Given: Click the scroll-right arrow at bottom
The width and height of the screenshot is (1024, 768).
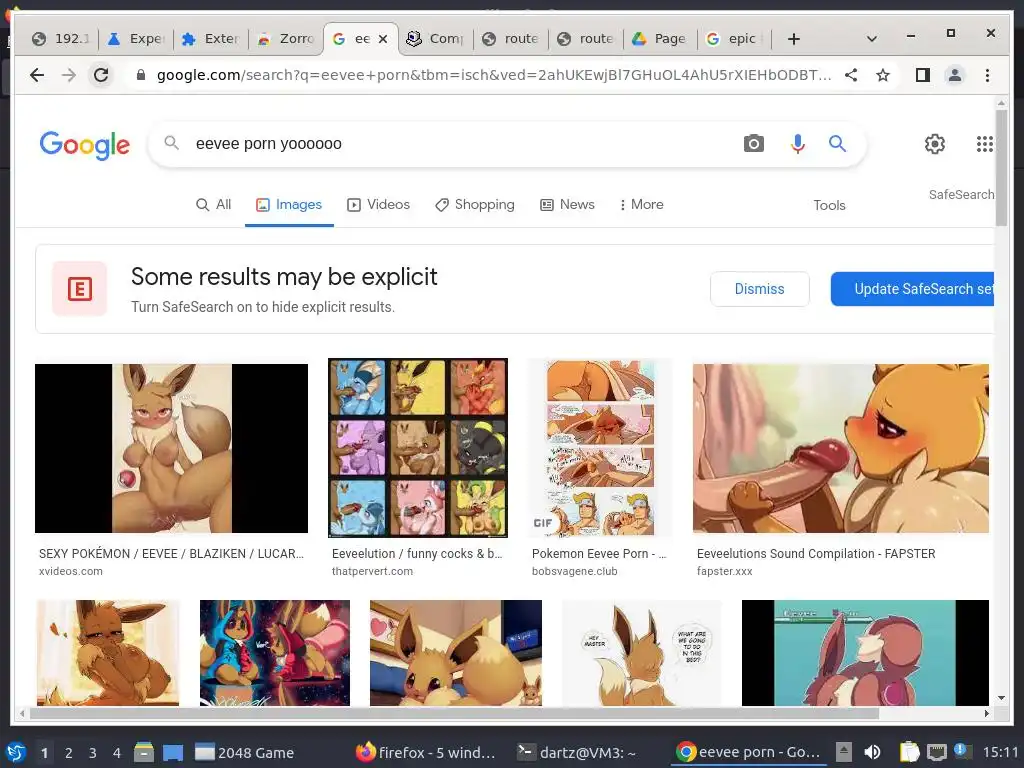Looking at the screenshot, I should click(987, 713).
